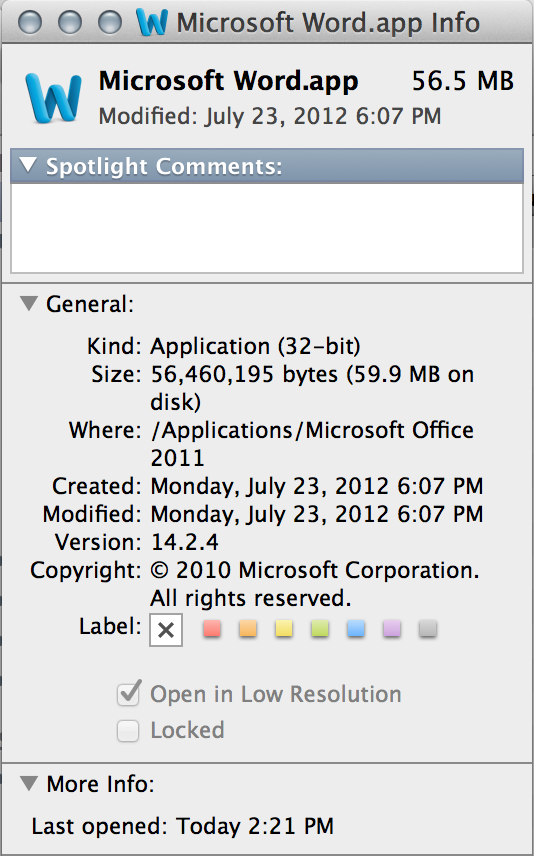The width and height of the screenshot is (534, 856).
Task: Apply the red label color
Action: [212, 629]
